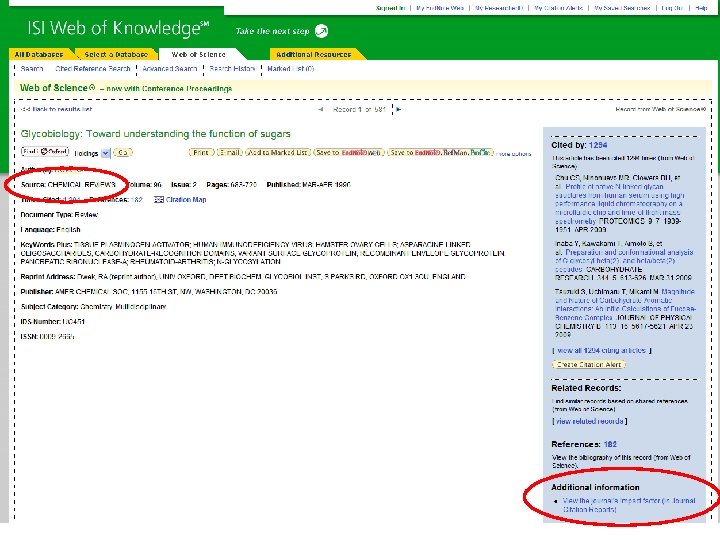Open the References 182 count in sidebar
This screenshot has width=720, height=540.
(610, 444)
